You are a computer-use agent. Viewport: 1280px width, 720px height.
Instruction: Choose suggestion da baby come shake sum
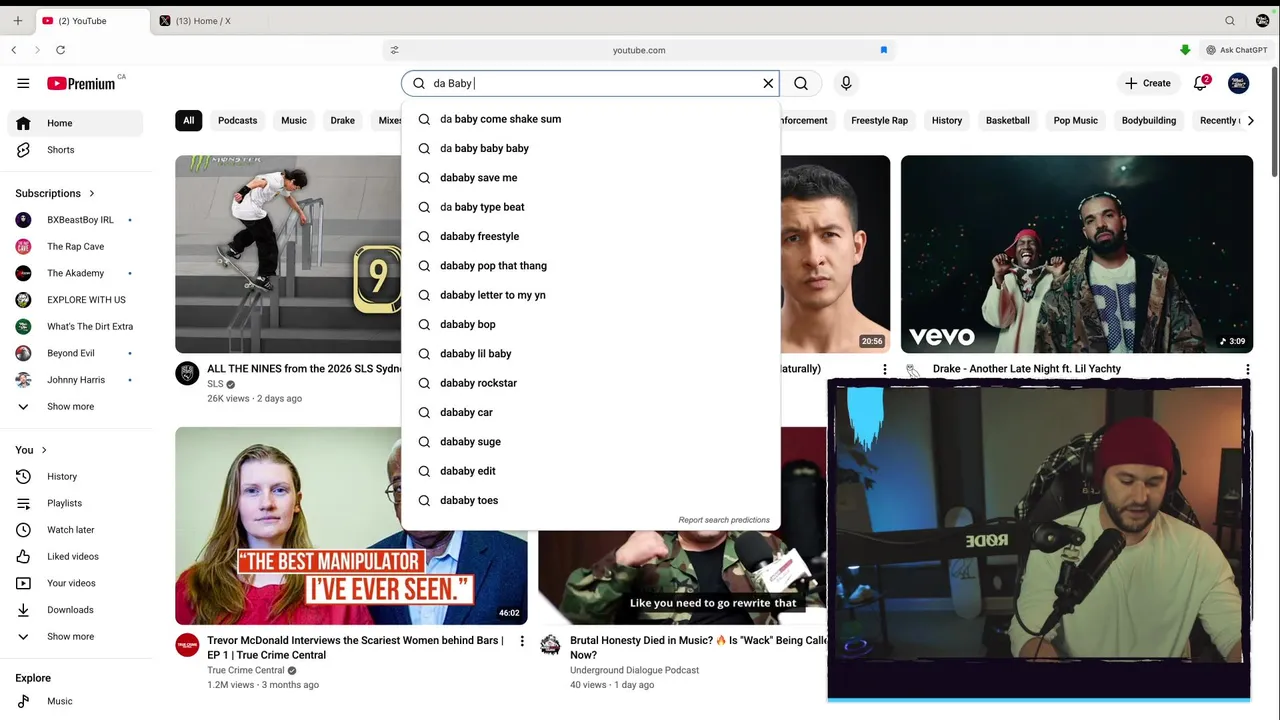click(x=590, y=119)
